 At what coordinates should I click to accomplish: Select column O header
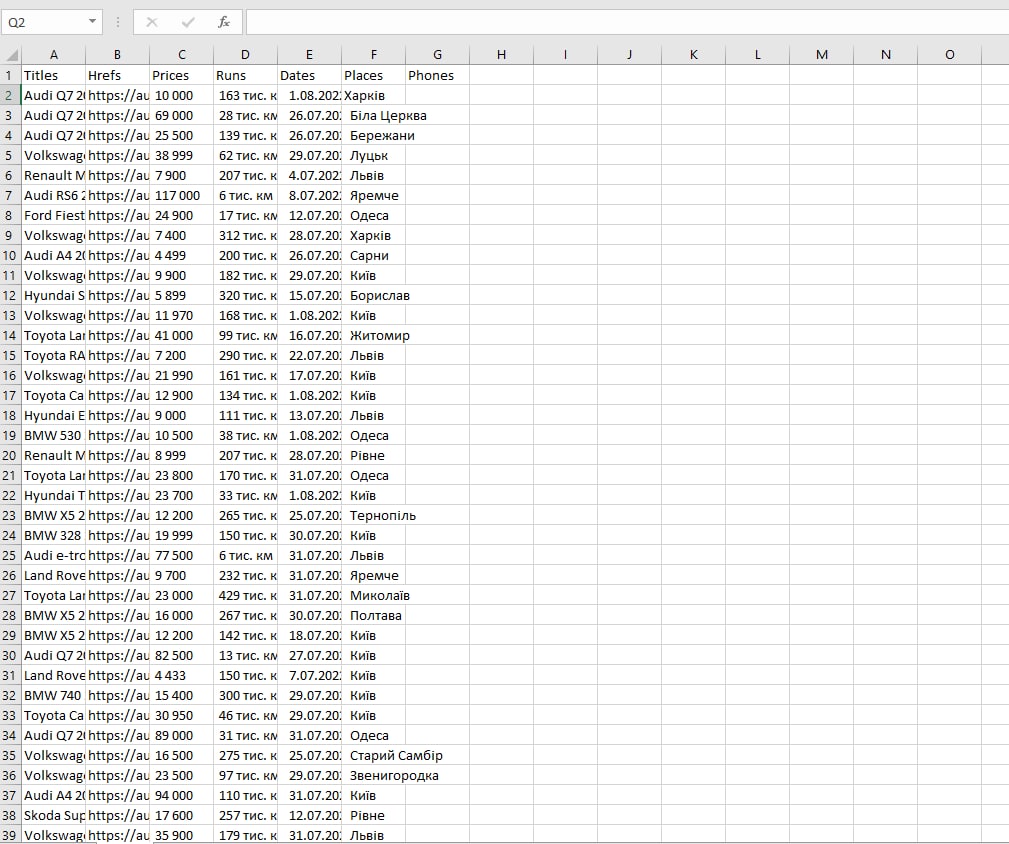point(950,55)
